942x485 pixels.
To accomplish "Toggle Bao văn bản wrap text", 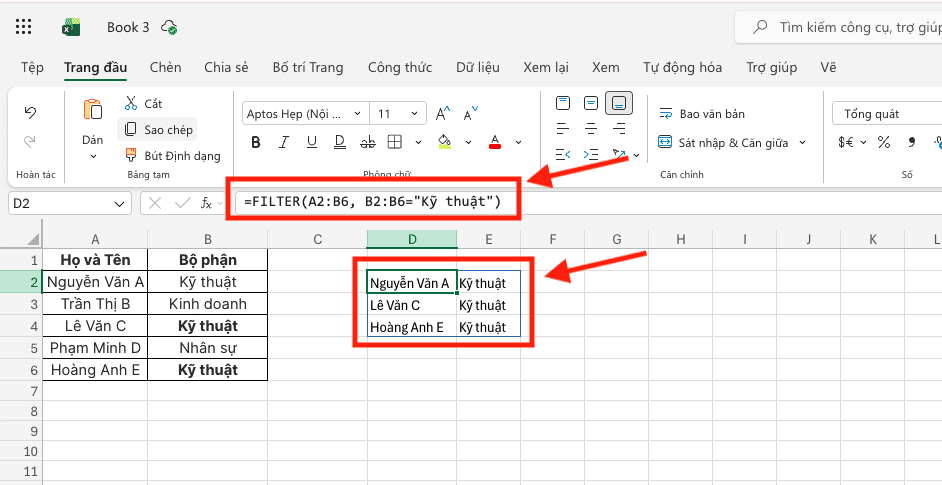I will pos(698,114).
